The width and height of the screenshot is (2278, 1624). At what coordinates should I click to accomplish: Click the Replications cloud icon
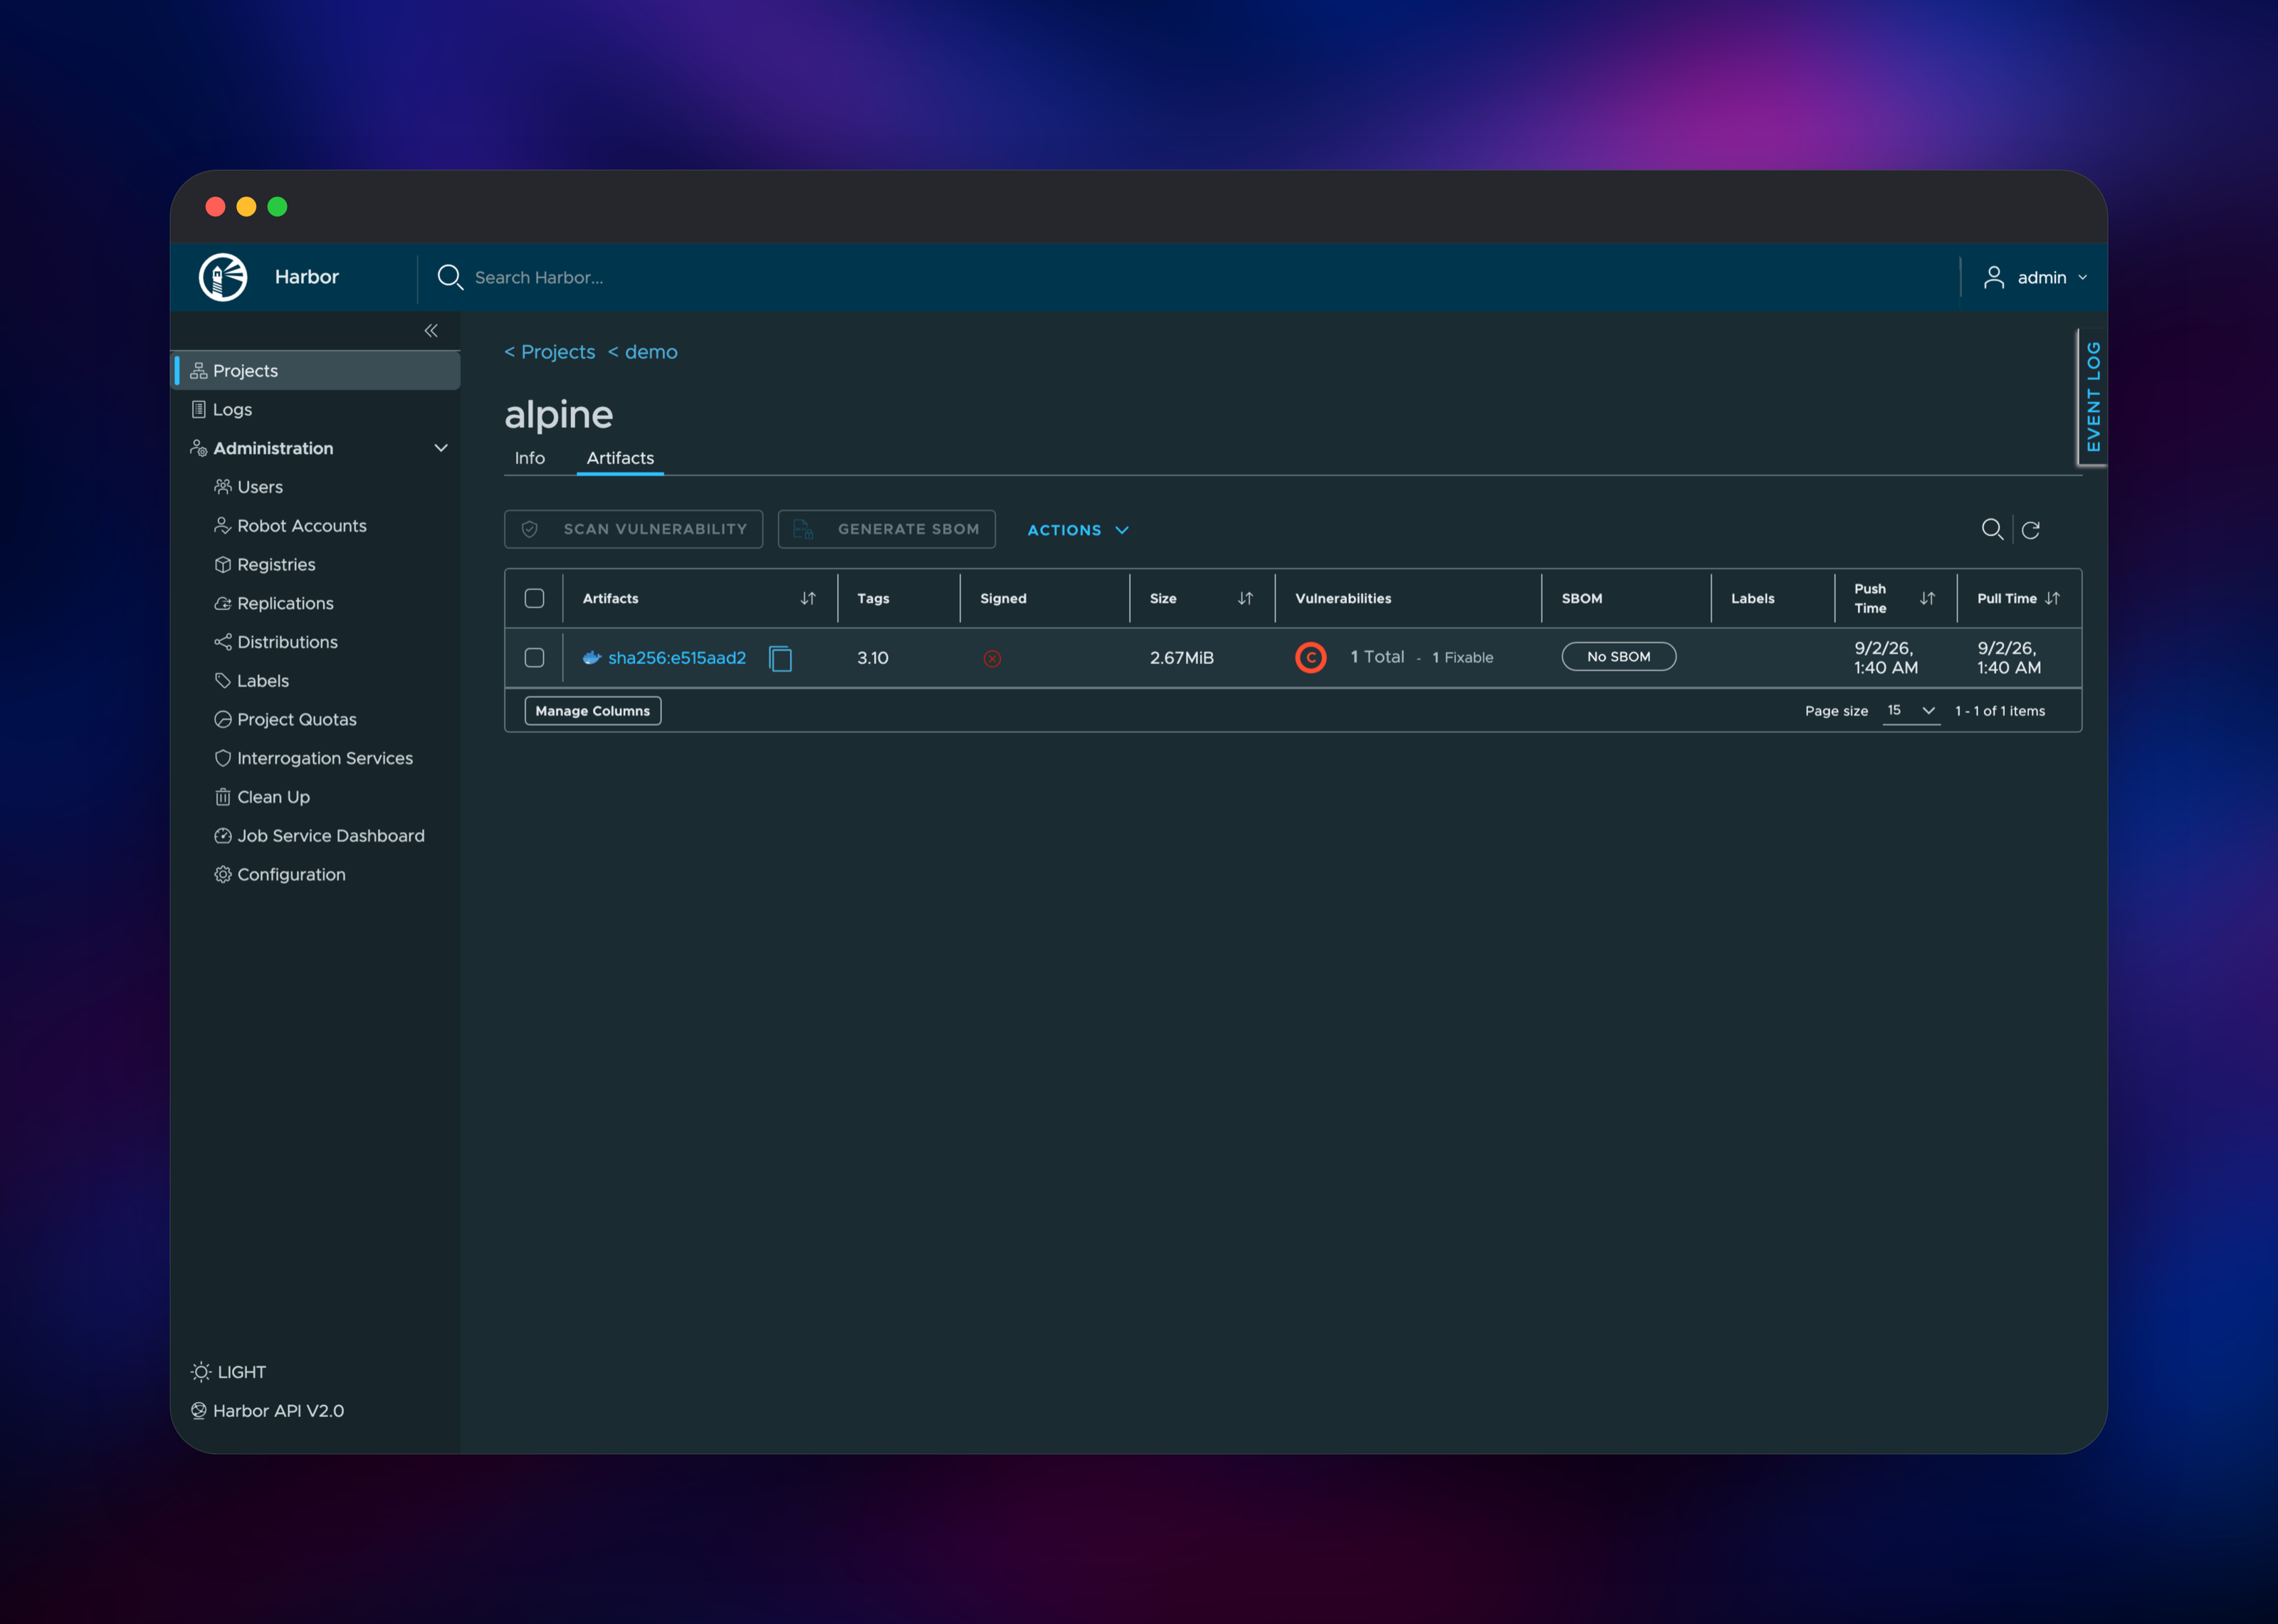pyautogui.click(x=223, y=604)
